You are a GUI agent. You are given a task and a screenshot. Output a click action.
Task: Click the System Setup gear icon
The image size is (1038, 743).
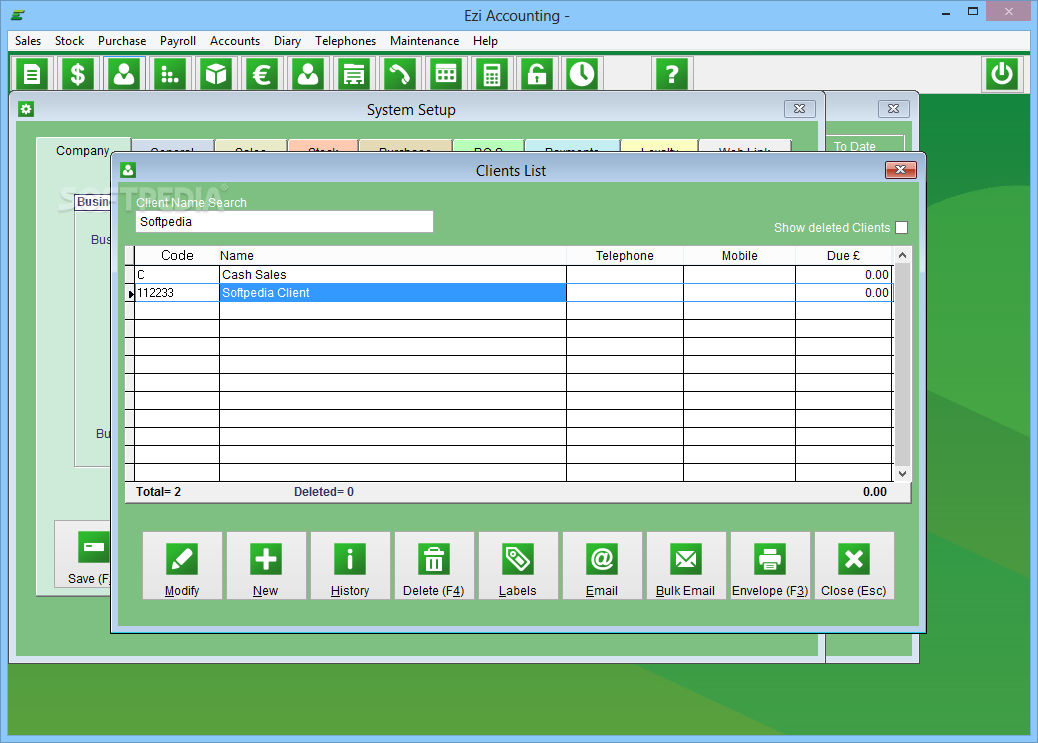[x=26, y=109]
